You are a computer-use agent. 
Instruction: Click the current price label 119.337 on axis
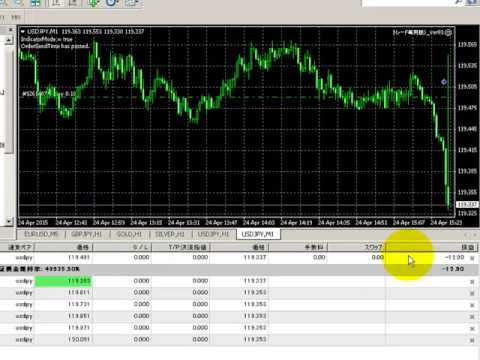pos(467,204)
